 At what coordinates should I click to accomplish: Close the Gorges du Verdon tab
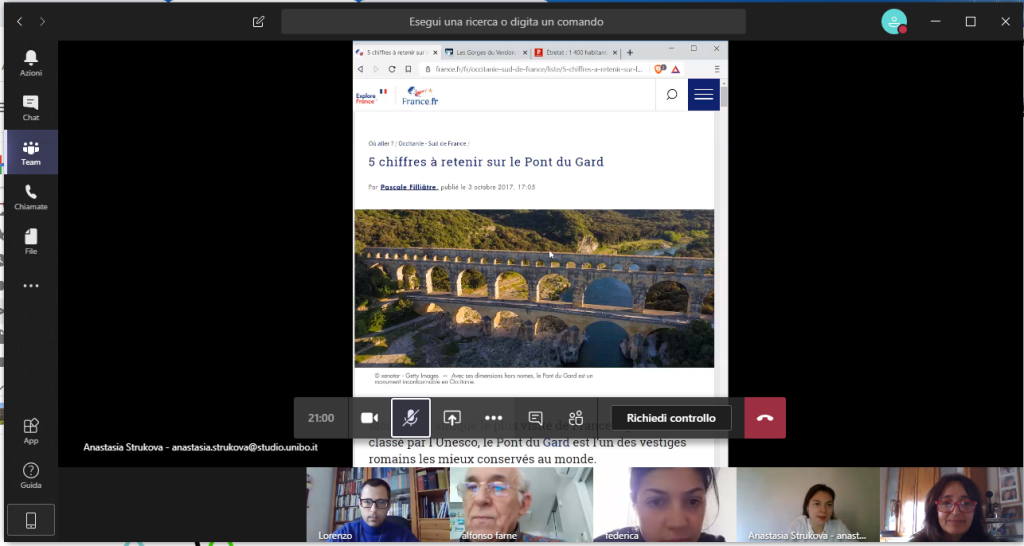524,52
